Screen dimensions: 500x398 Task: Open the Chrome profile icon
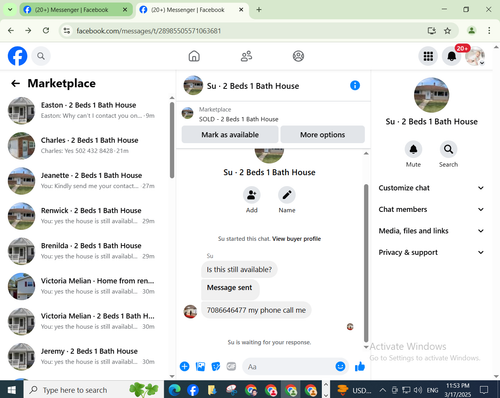(x=471, y=31)
